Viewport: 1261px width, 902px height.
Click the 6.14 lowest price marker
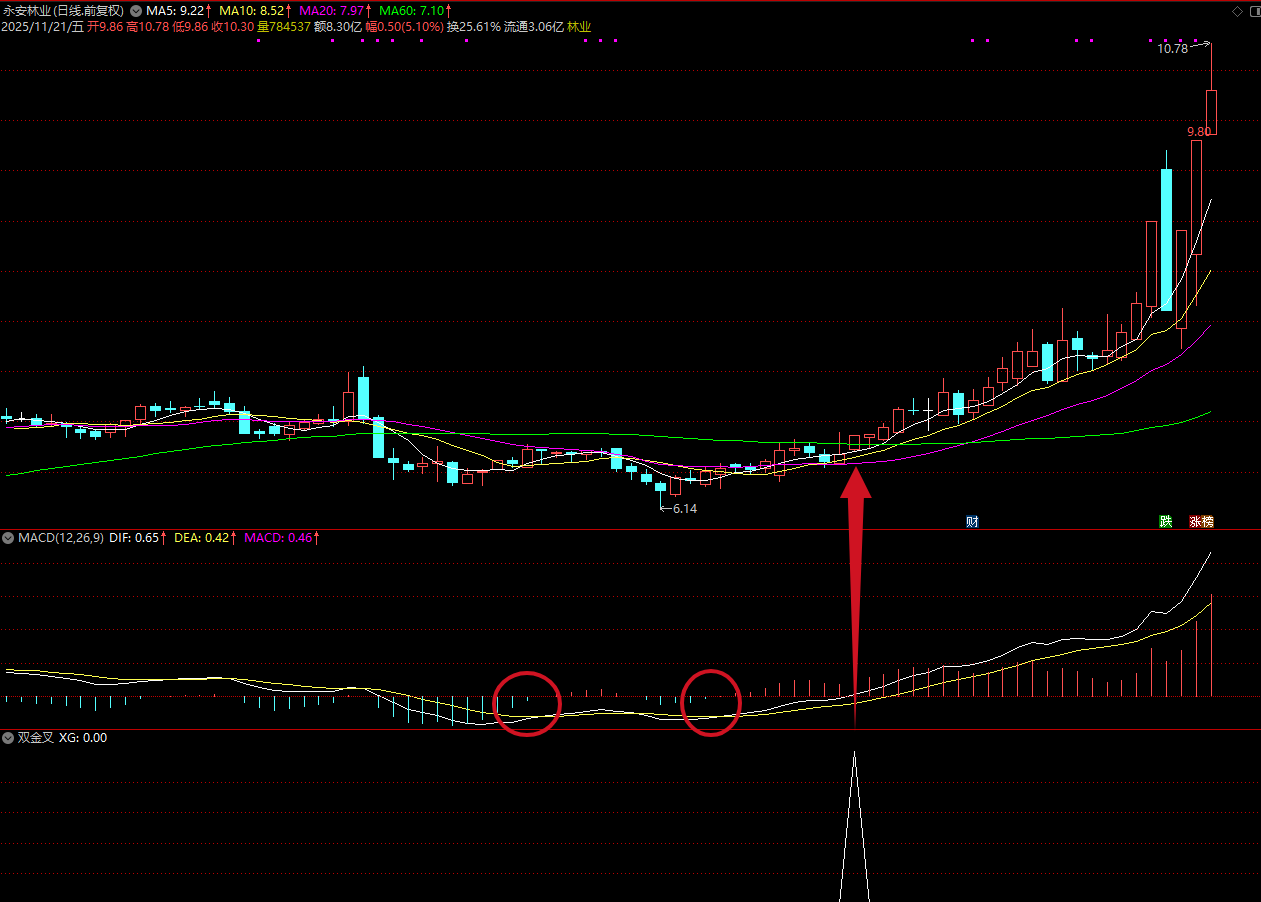click(x=684, y=509)
